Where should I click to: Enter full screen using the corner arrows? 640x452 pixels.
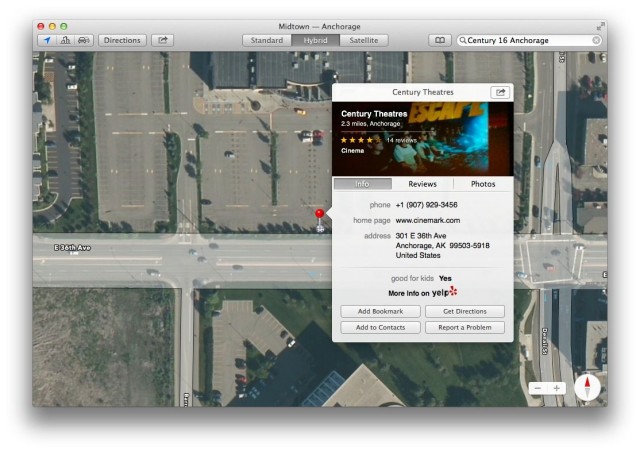601,25
